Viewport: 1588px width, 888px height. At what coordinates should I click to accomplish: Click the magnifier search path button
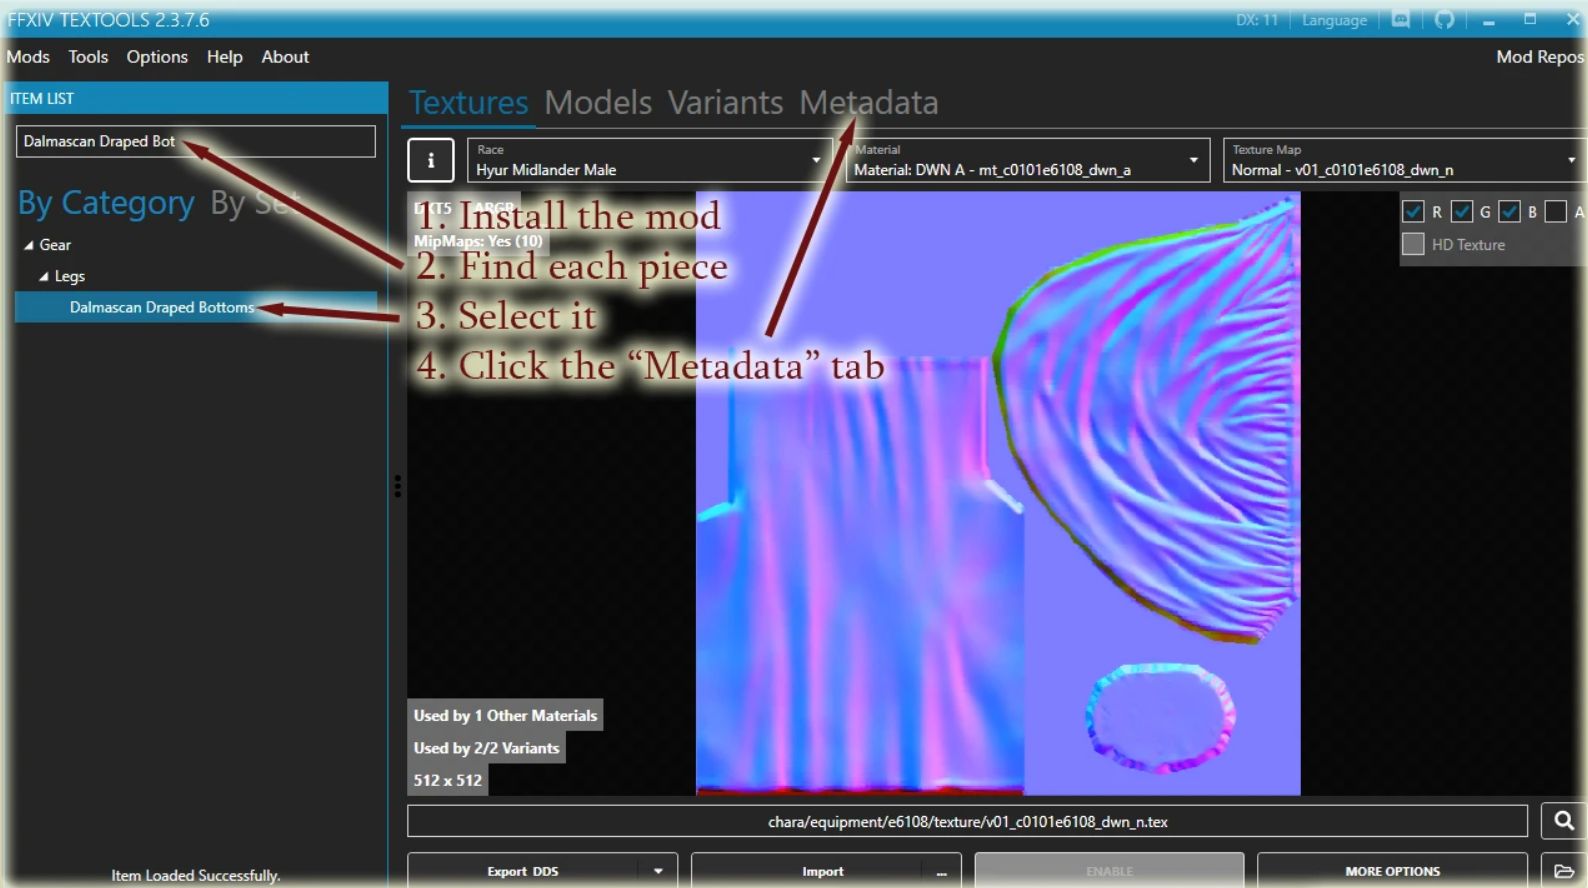1564,821
